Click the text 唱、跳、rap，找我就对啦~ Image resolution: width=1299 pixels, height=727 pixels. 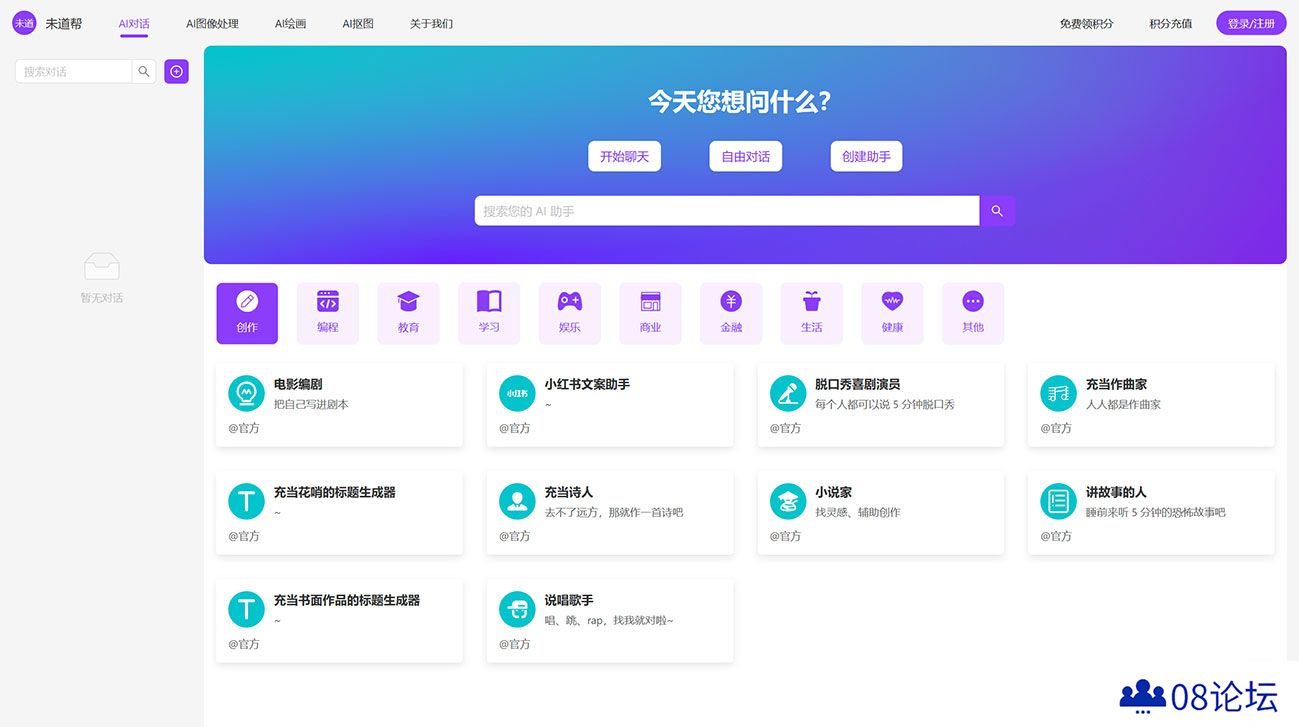[x=609, y=621]
